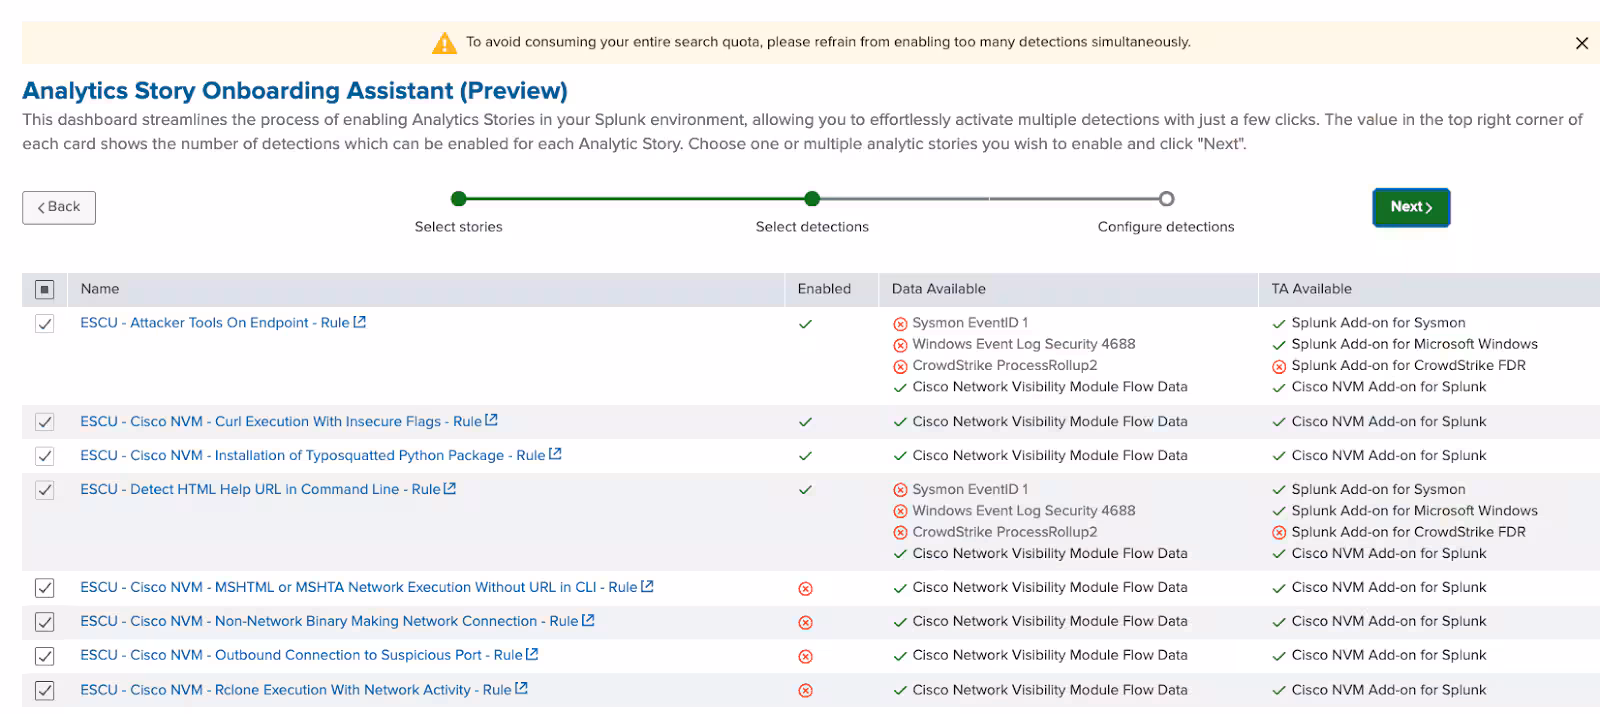Click the green Next button
1600x714 pixels.
pos(1410,207)
